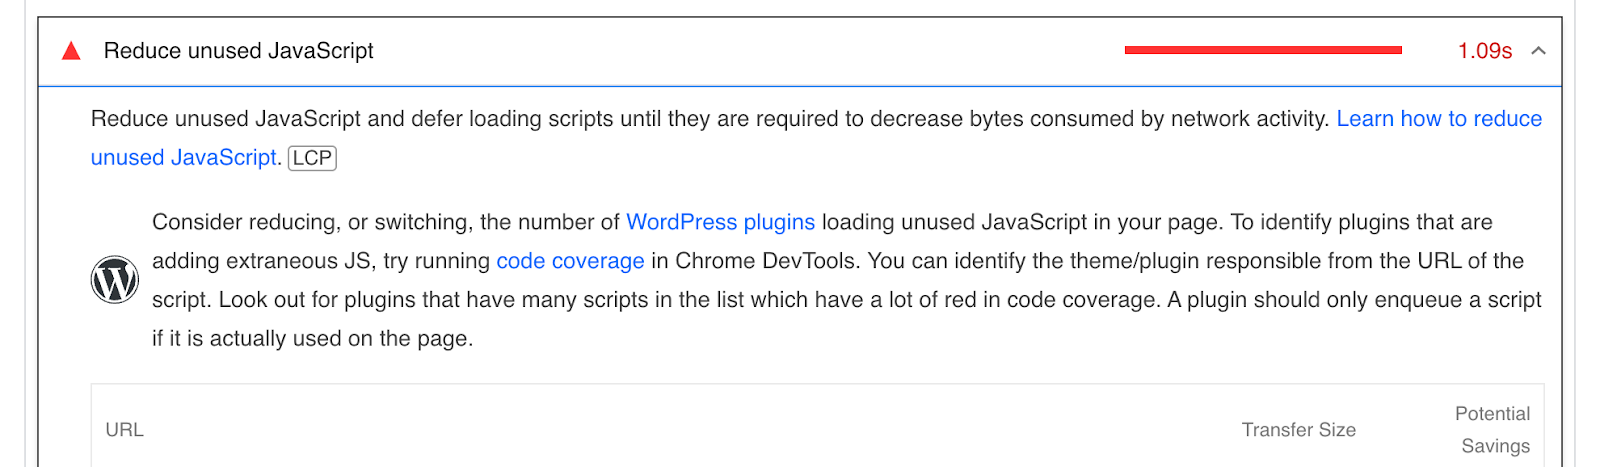This screenshot has width=1600, height=467.
Task: Open the WordPress plugins link
Action: [x=720, y=222]
